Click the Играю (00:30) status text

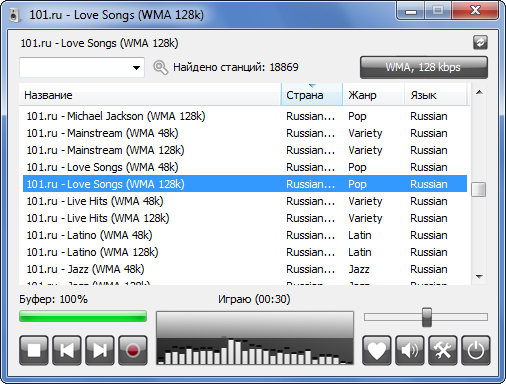[254, 299]
